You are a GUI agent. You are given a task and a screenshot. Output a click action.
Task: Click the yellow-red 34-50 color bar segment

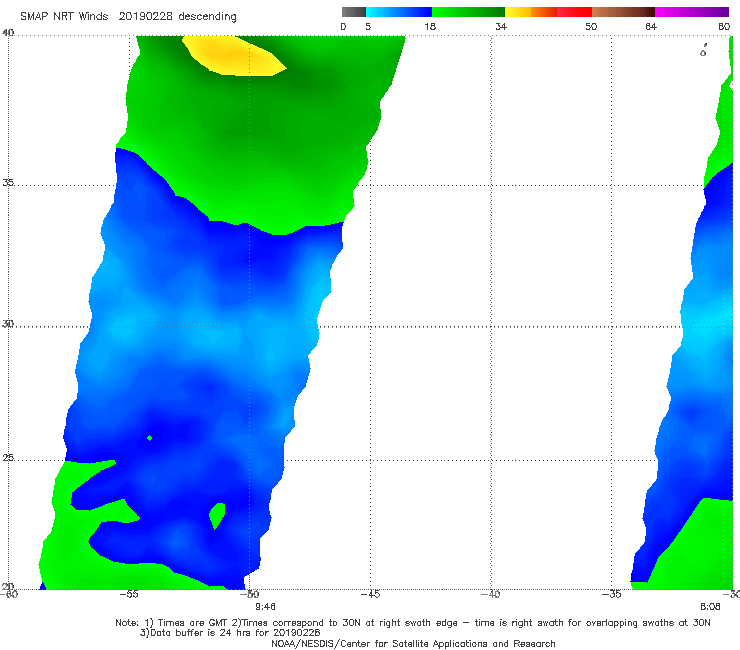coord(548,12)
